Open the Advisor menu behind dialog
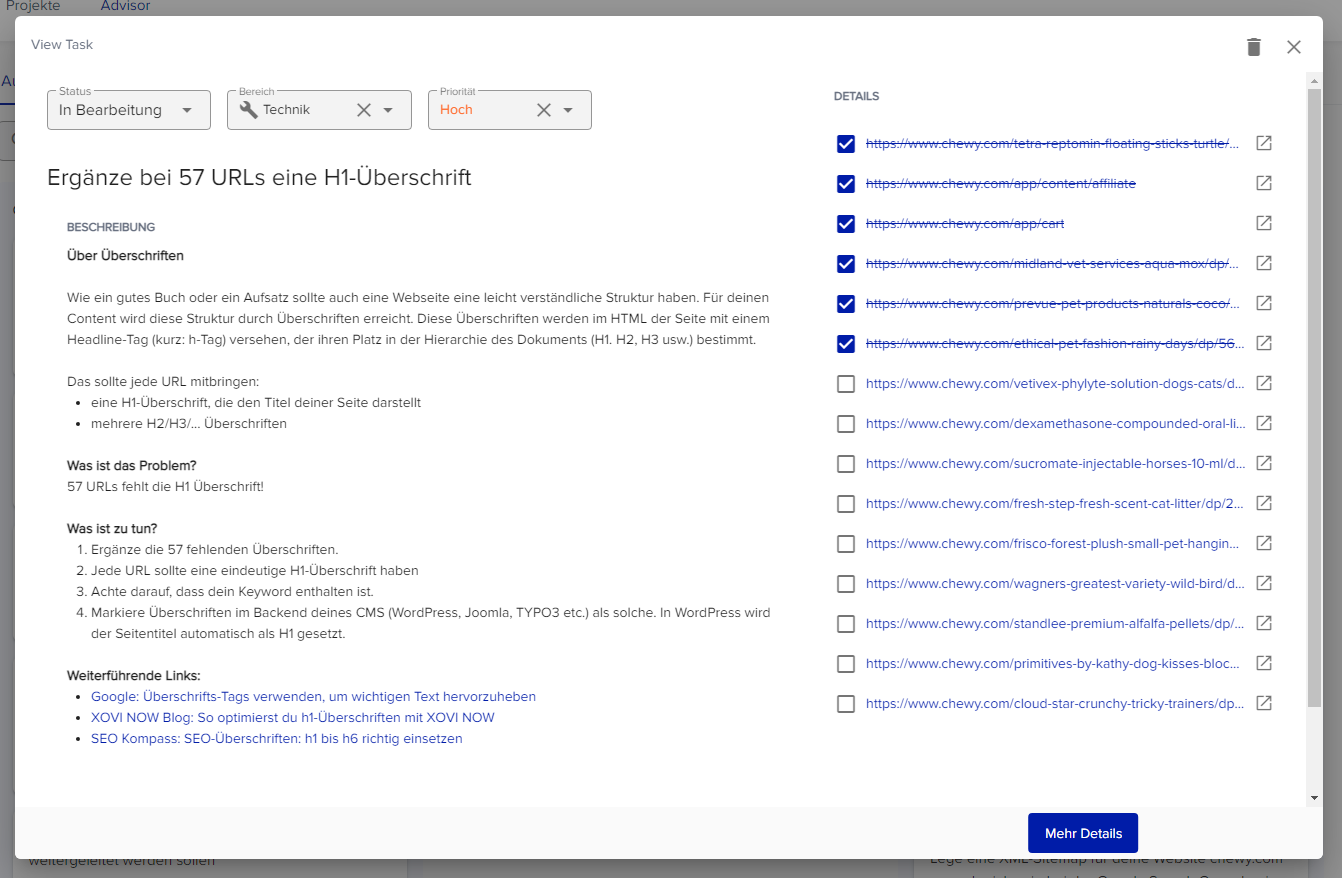Image resolution: width=1342 pixels, height=878 pixels. tap(126, 6)
